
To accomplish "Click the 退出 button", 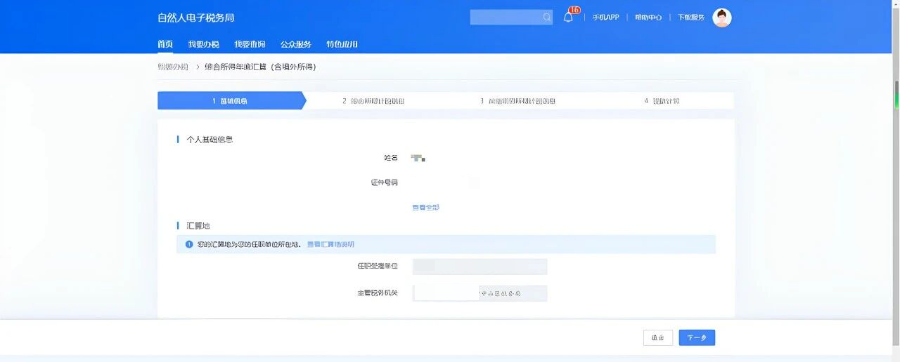I will click(658, 338).
